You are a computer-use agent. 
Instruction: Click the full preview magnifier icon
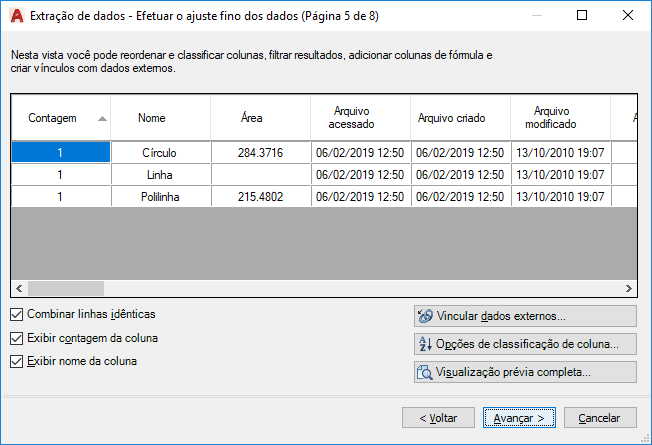426,372
